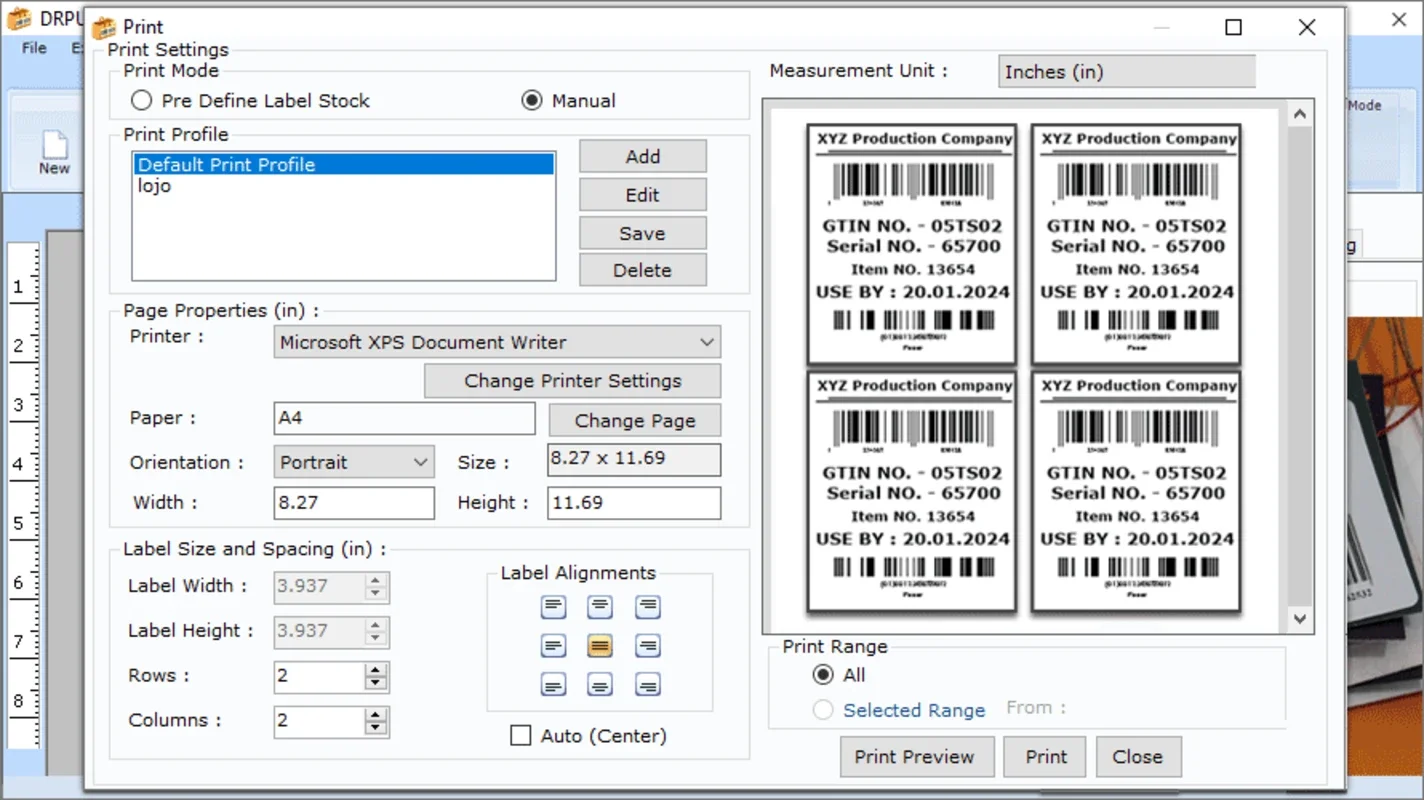
Task: Decrease Rows value with down arrow
Action: (x=376, y=684)
